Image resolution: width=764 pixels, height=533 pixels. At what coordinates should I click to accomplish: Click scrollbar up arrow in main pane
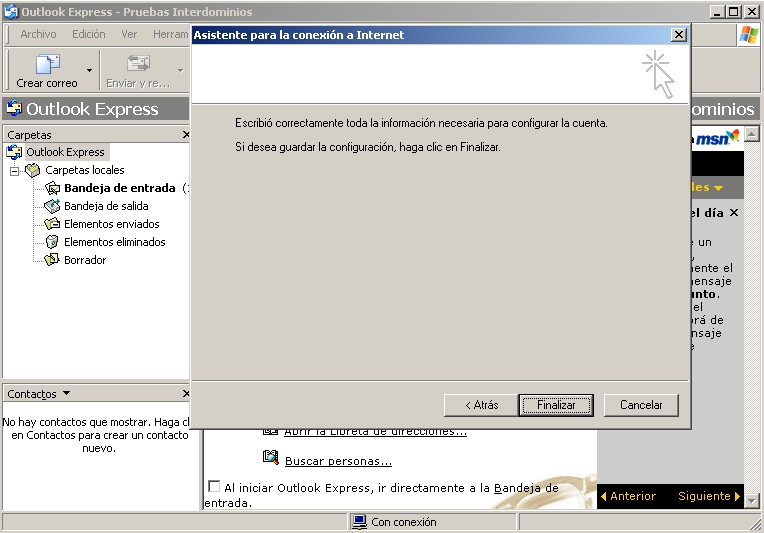(752, 134)
